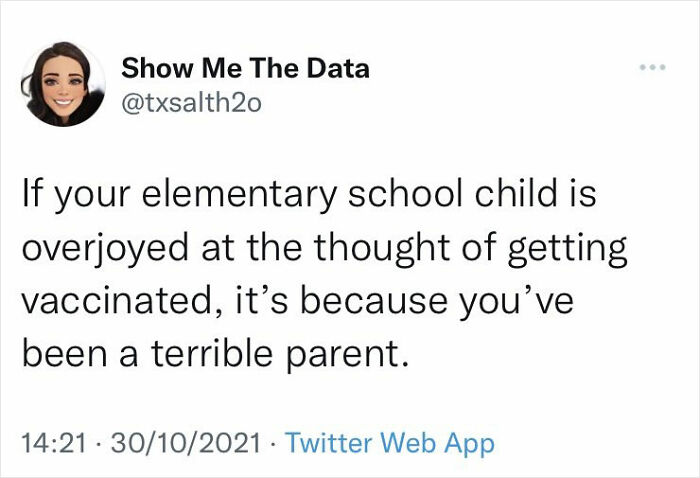700x478 pixels.
Task: Click the word "Data" in display name
Action: (x=337, y=69)
